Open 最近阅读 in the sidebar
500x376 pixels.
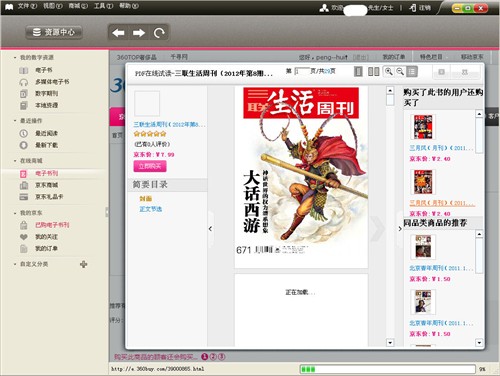point(47,133)
